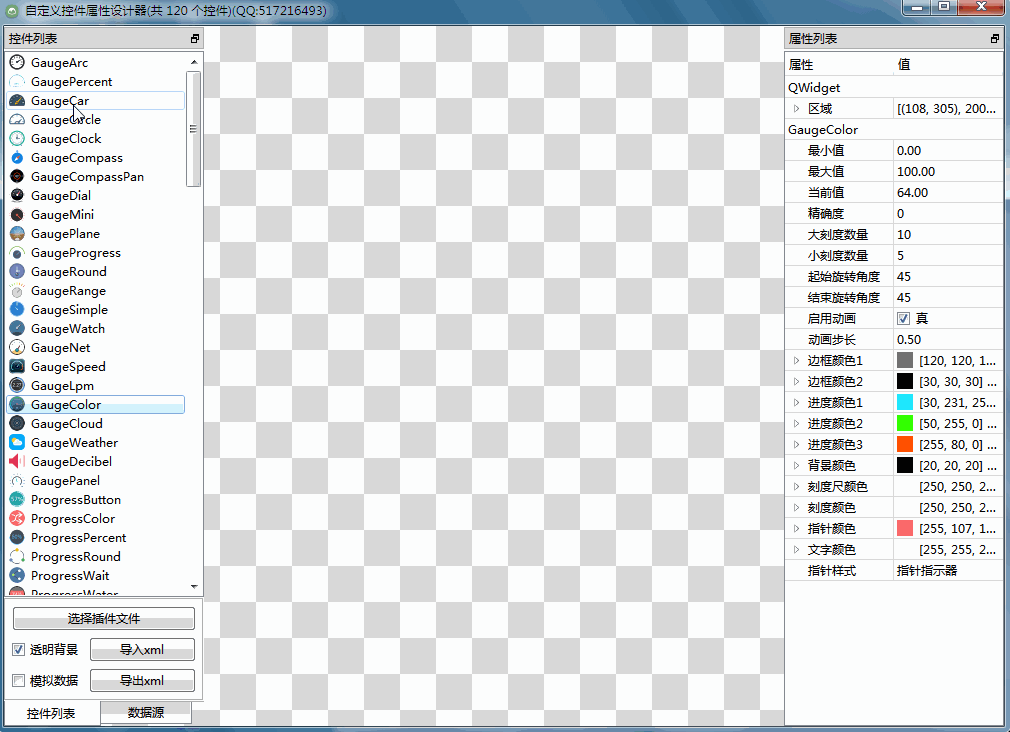Image resolution: width=1010 pixels, height=732 pixels.
Task: Select the ProgressWait control
Action: (x=70, y=575)
